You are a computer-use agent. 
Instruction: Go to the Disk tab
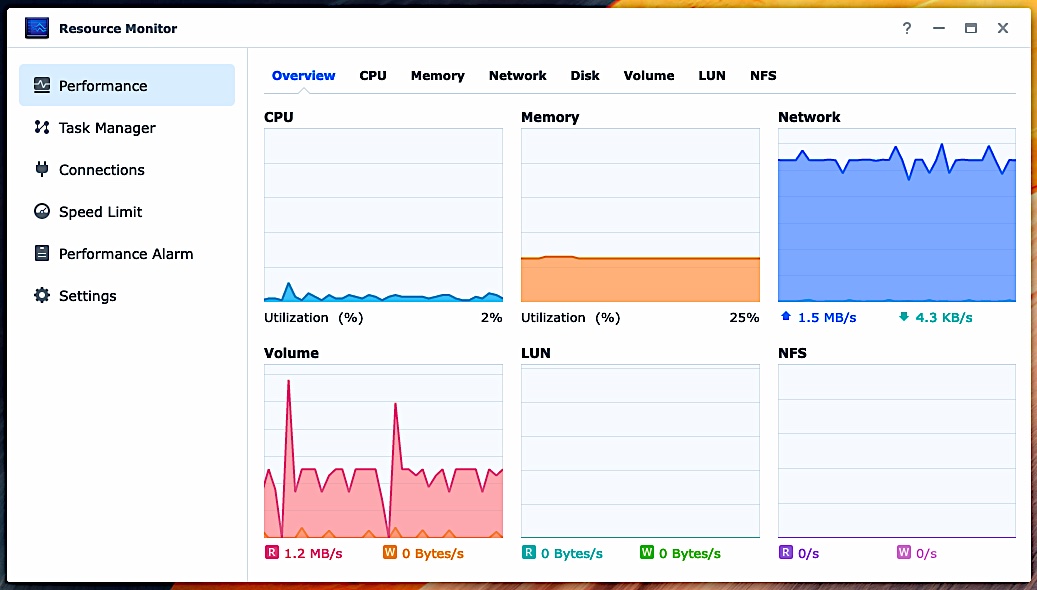coord(585,76)
